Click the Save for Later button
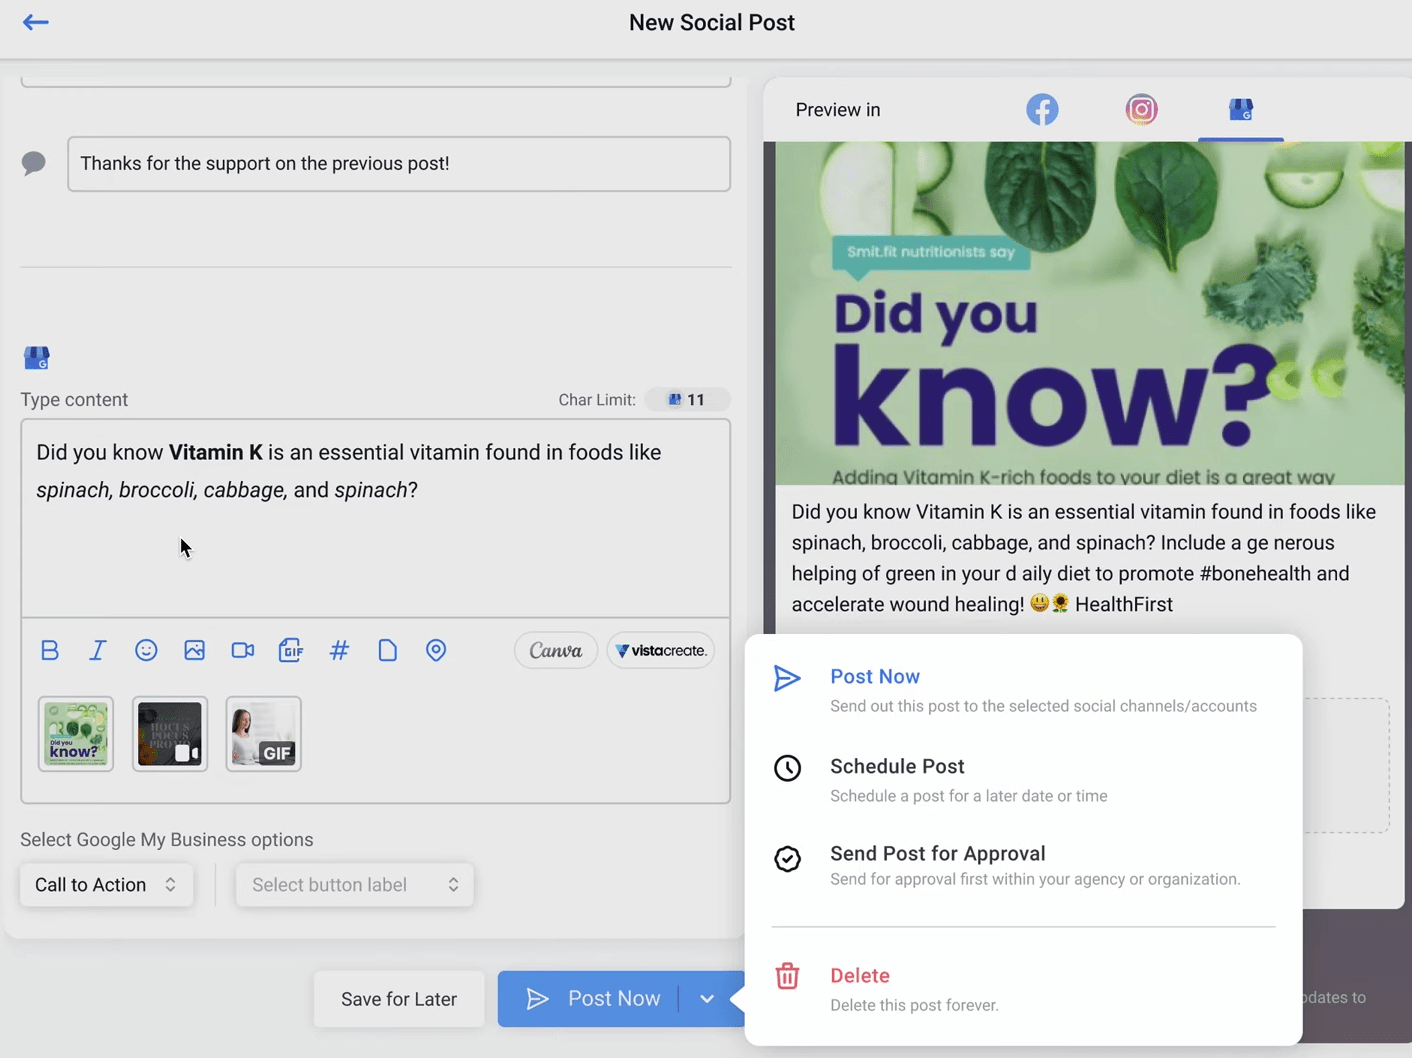The width and height of the screenshot is (1412, 1058). click(x=398, y=999)
